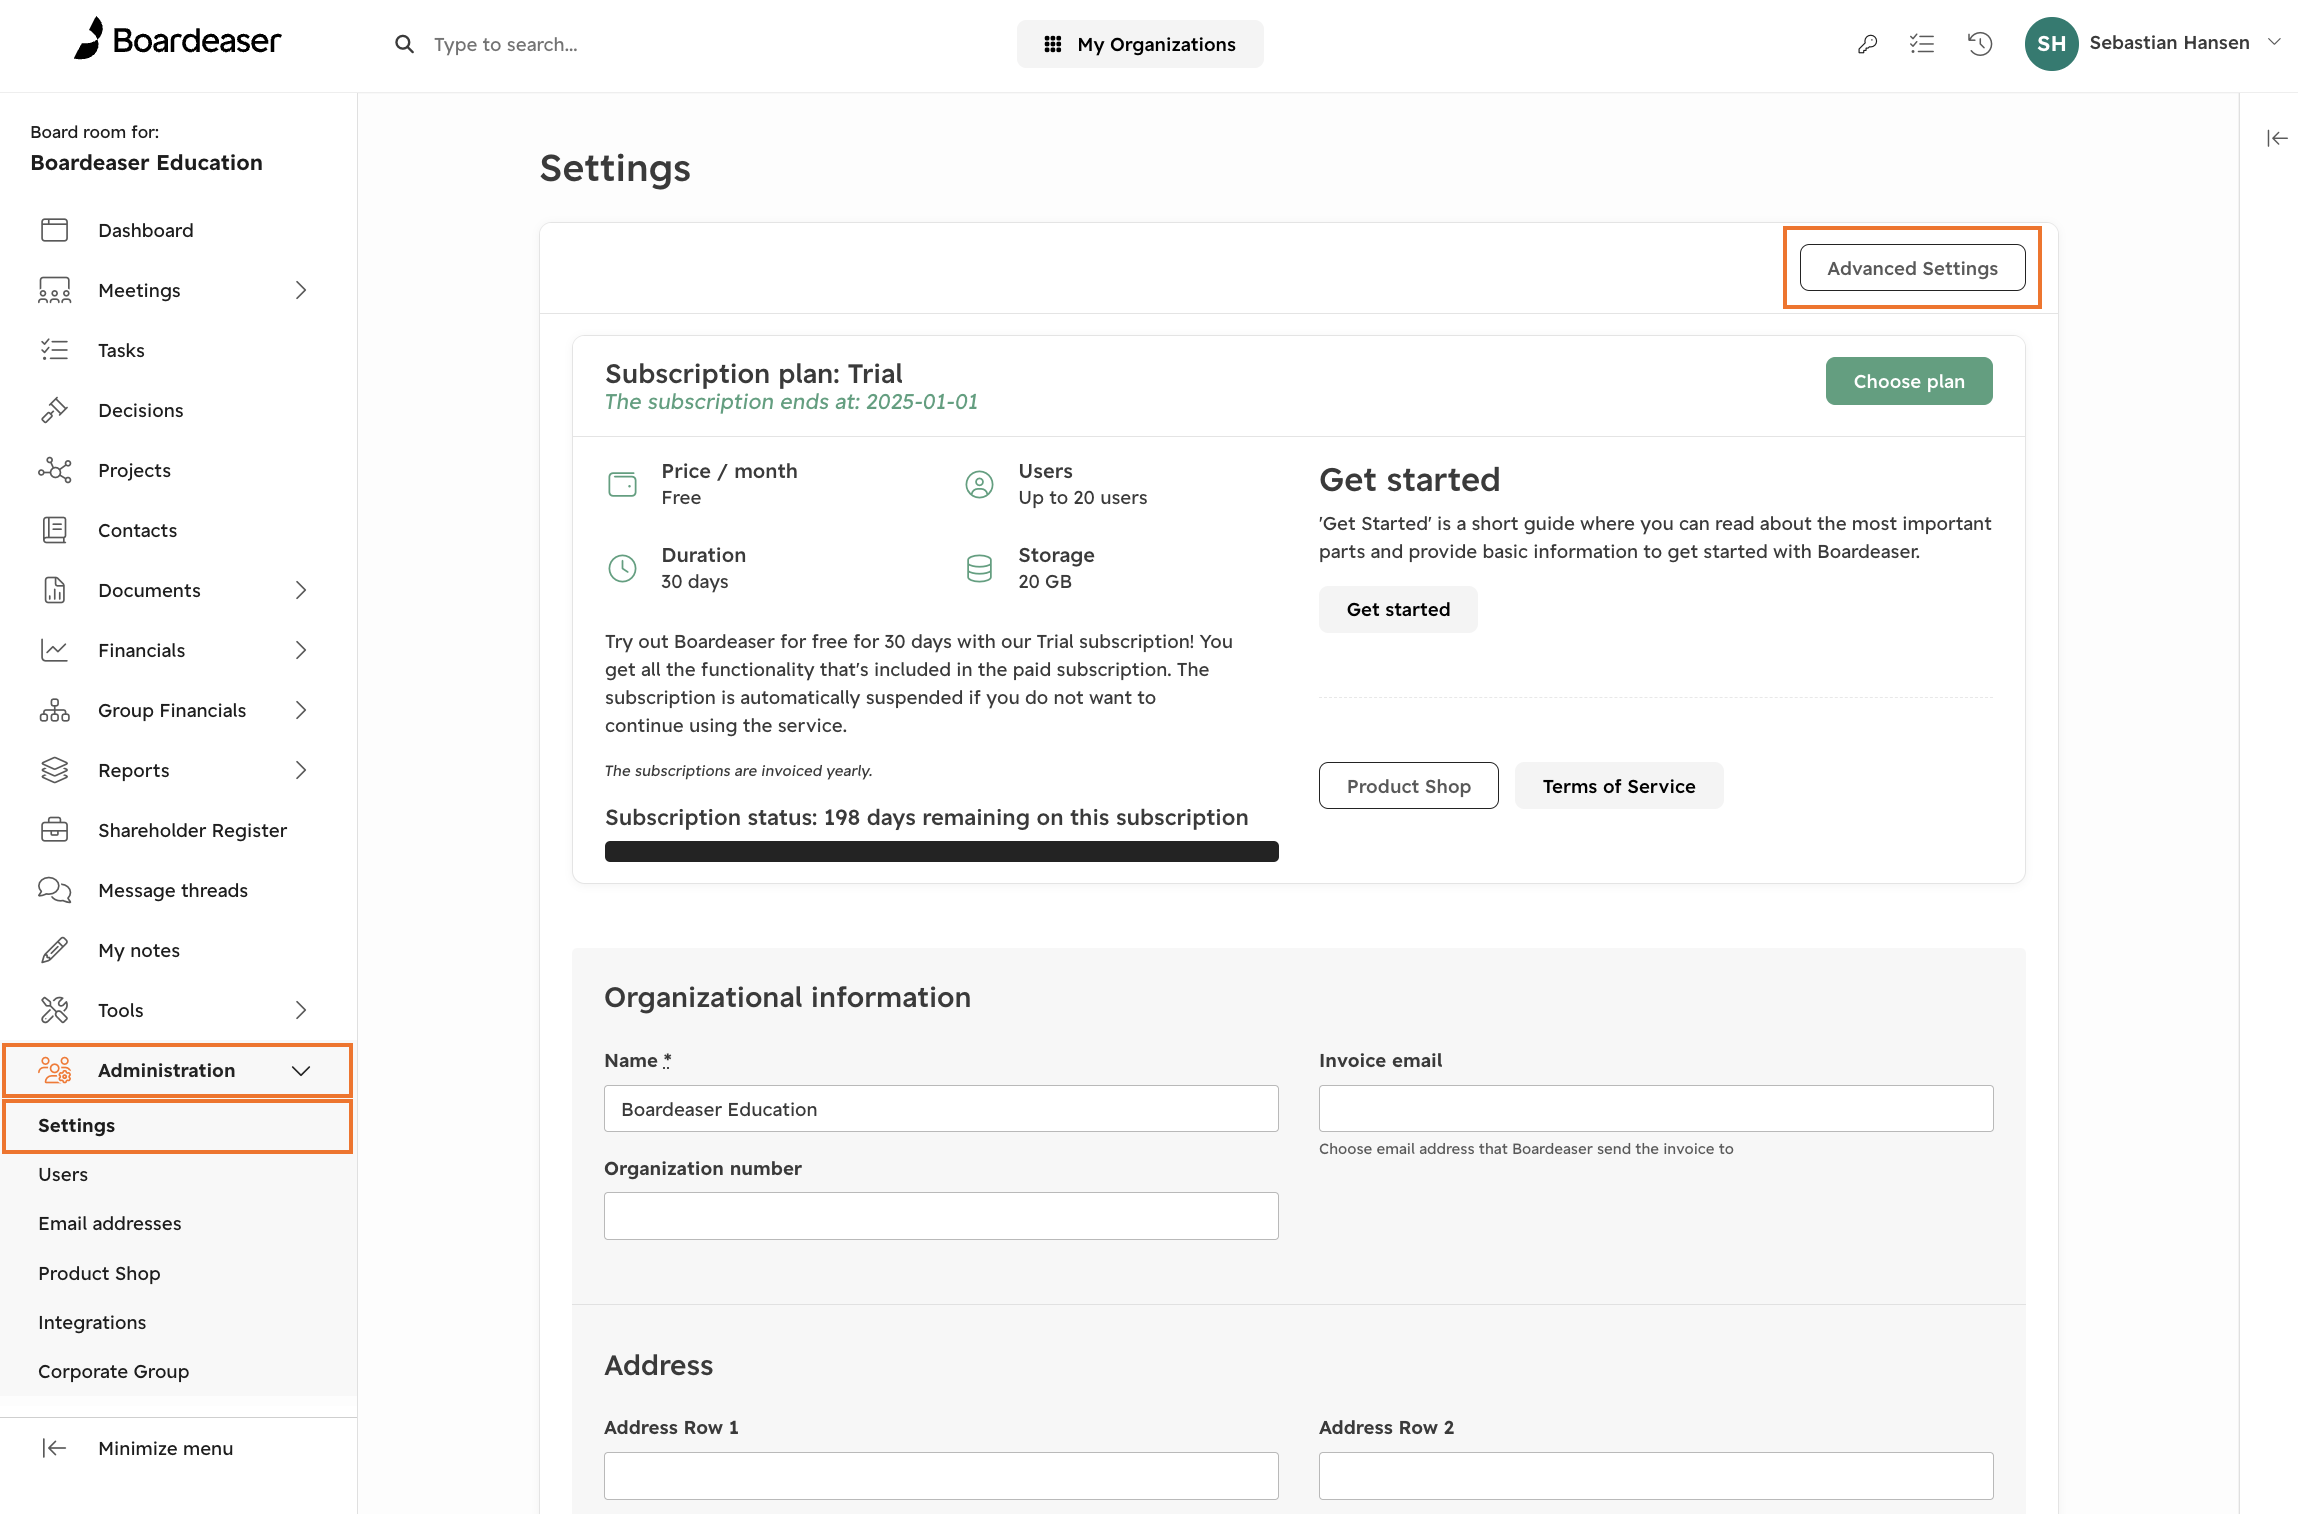Click the Message threads chat icon

[54, 890]
